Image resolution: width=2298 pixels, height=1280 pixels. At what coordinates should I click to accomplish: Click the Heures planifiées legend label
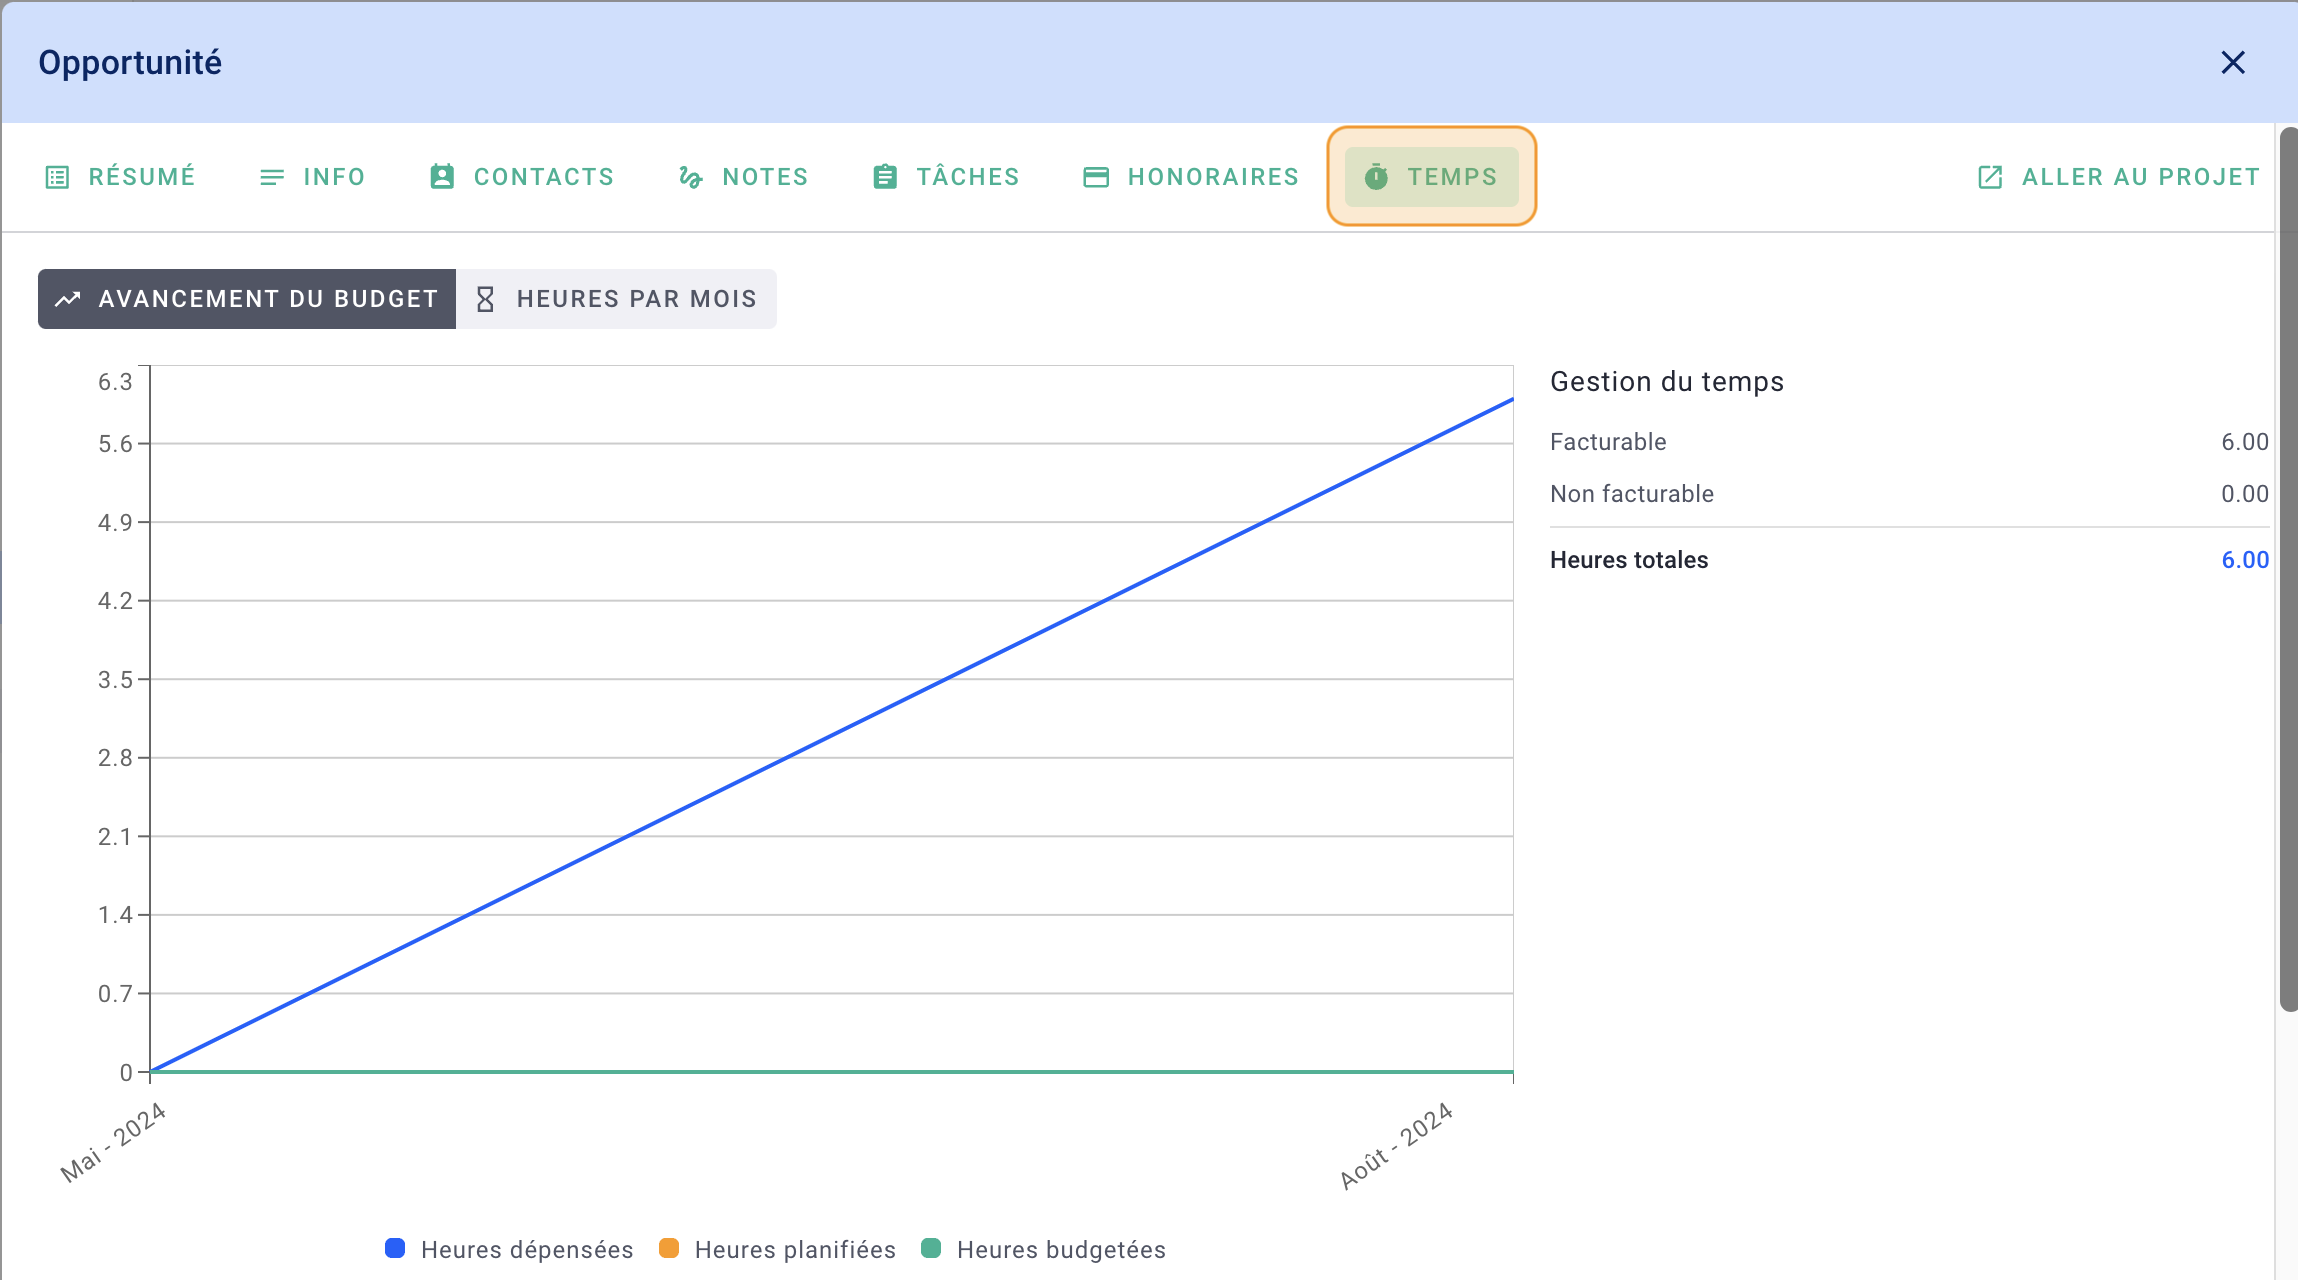[795, 1250]
